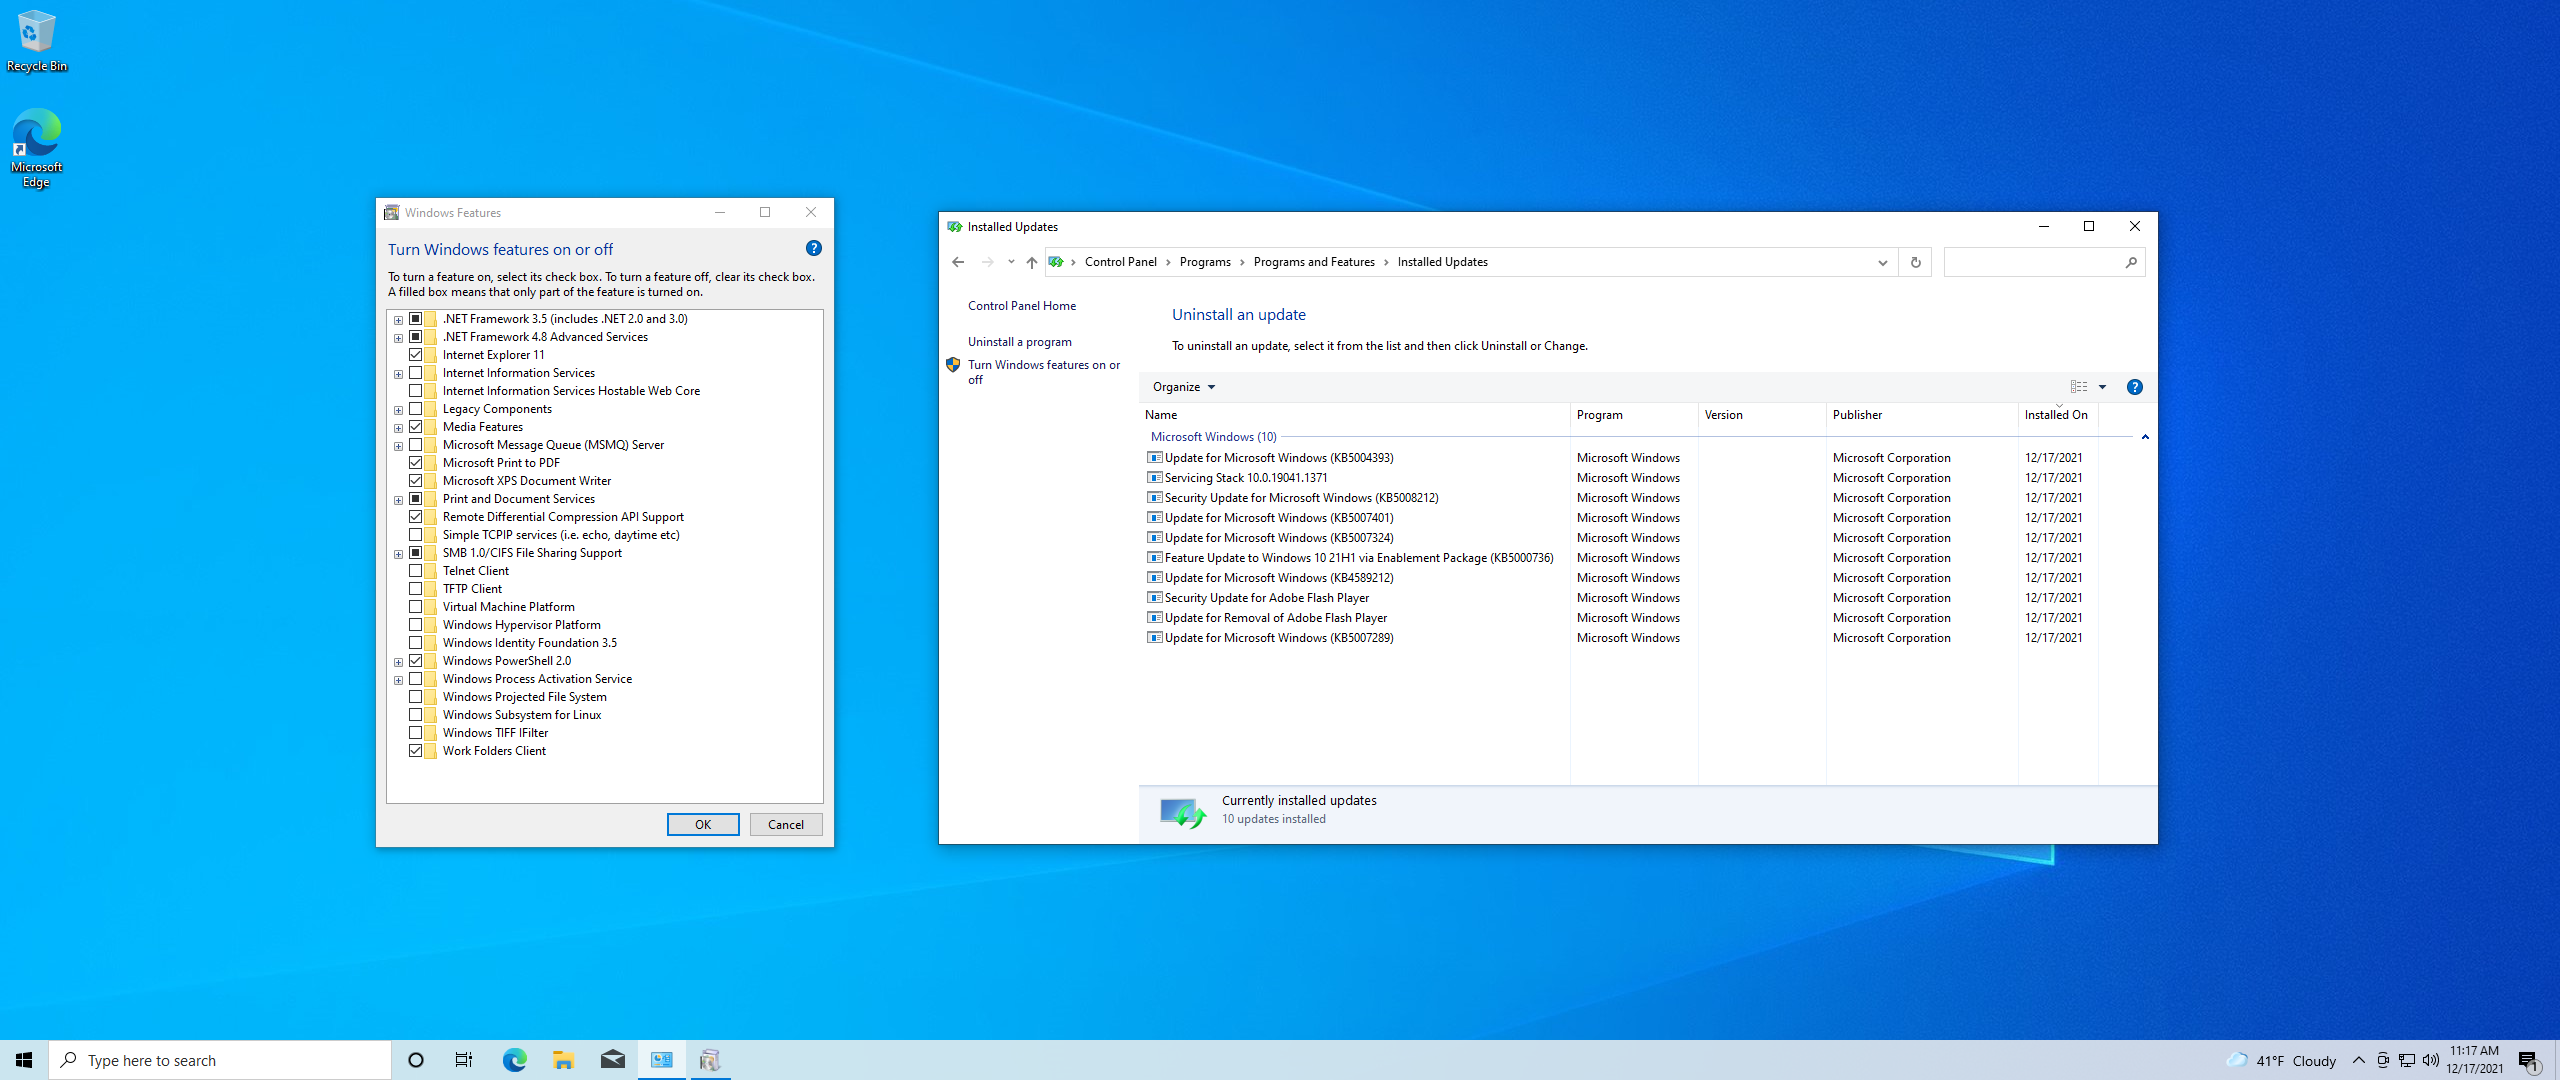
Task: Check Telnet Client feature
Action: click(416, 571)
